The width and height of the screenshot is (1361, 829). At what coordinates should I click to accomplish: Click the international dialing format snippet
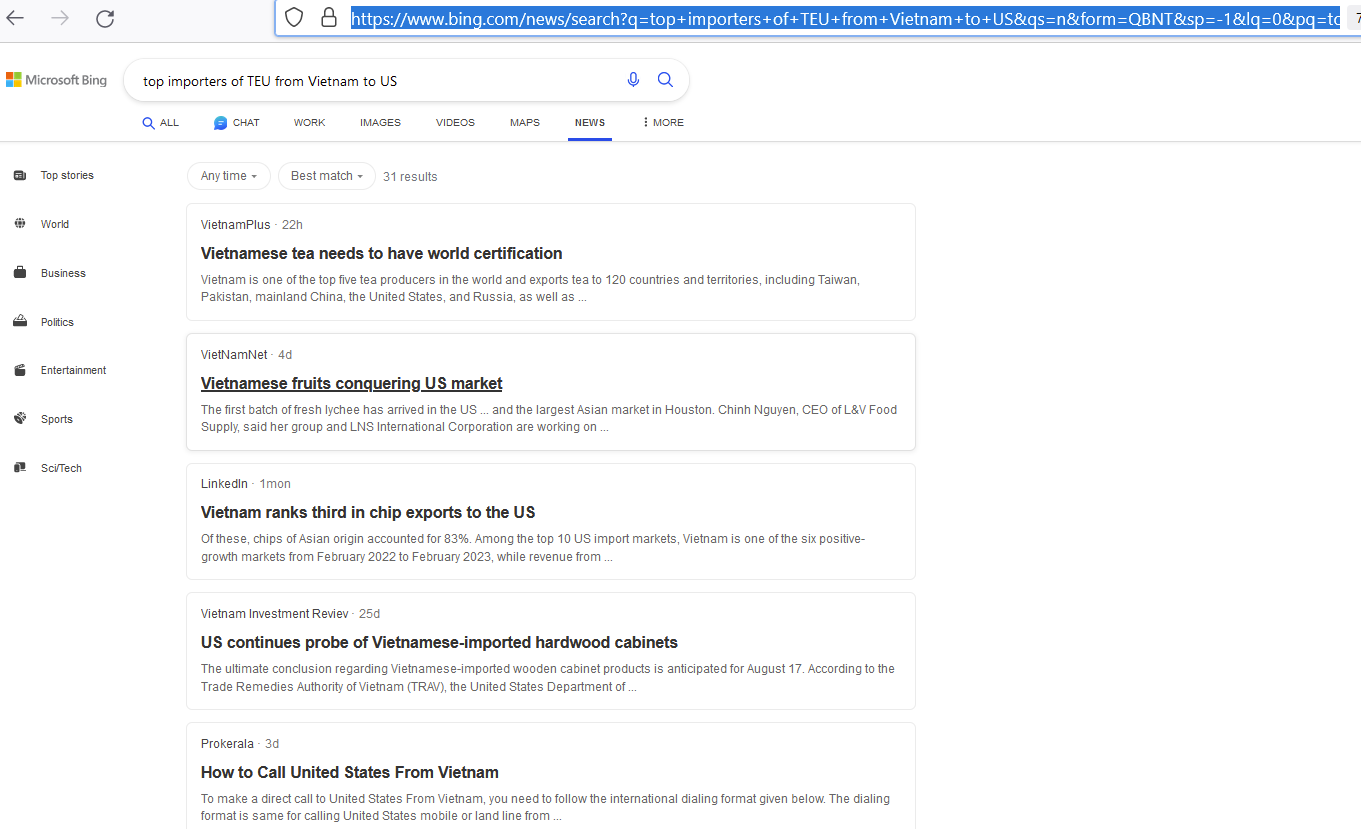[x=545, y=808]
